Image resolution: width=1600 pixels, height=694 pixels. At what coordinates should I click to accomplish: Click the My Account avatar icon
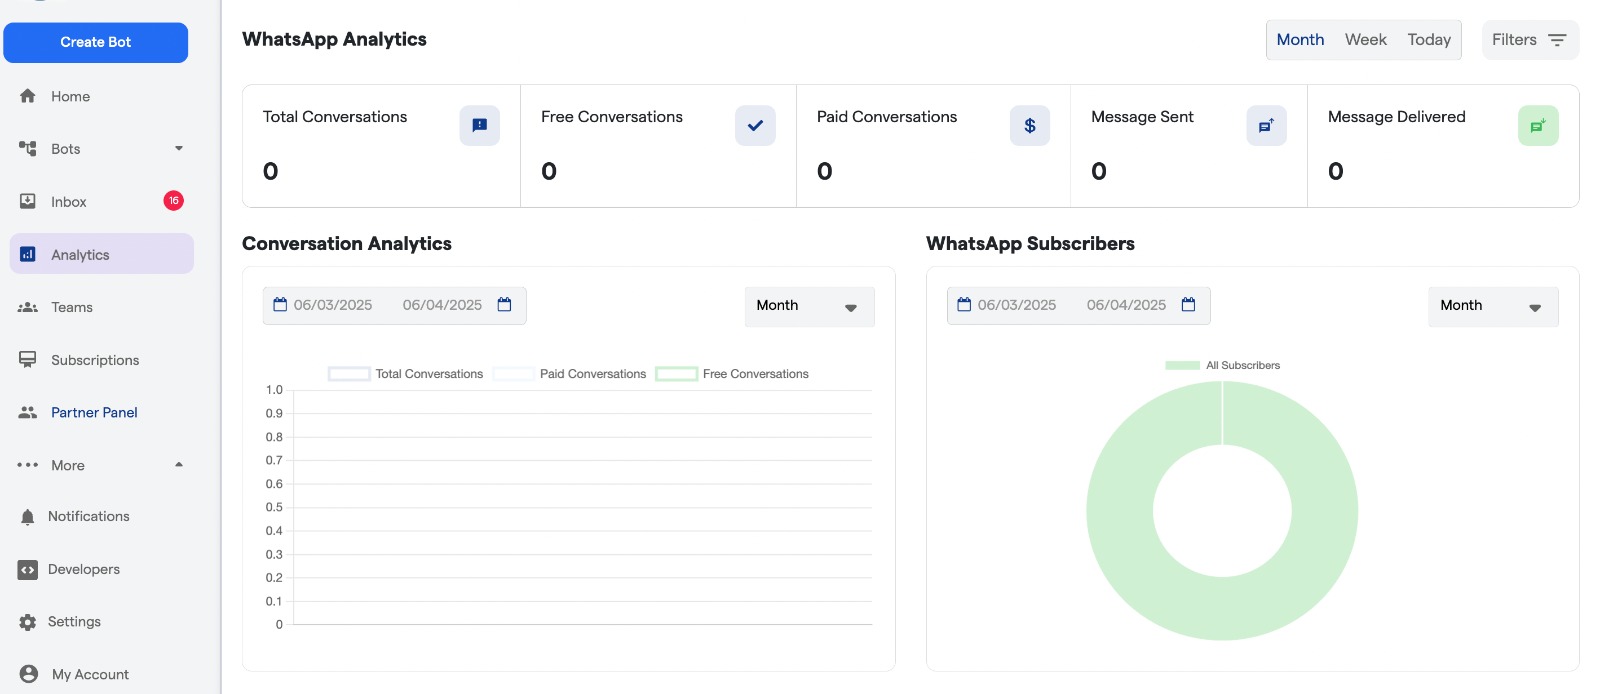point(29,674)
